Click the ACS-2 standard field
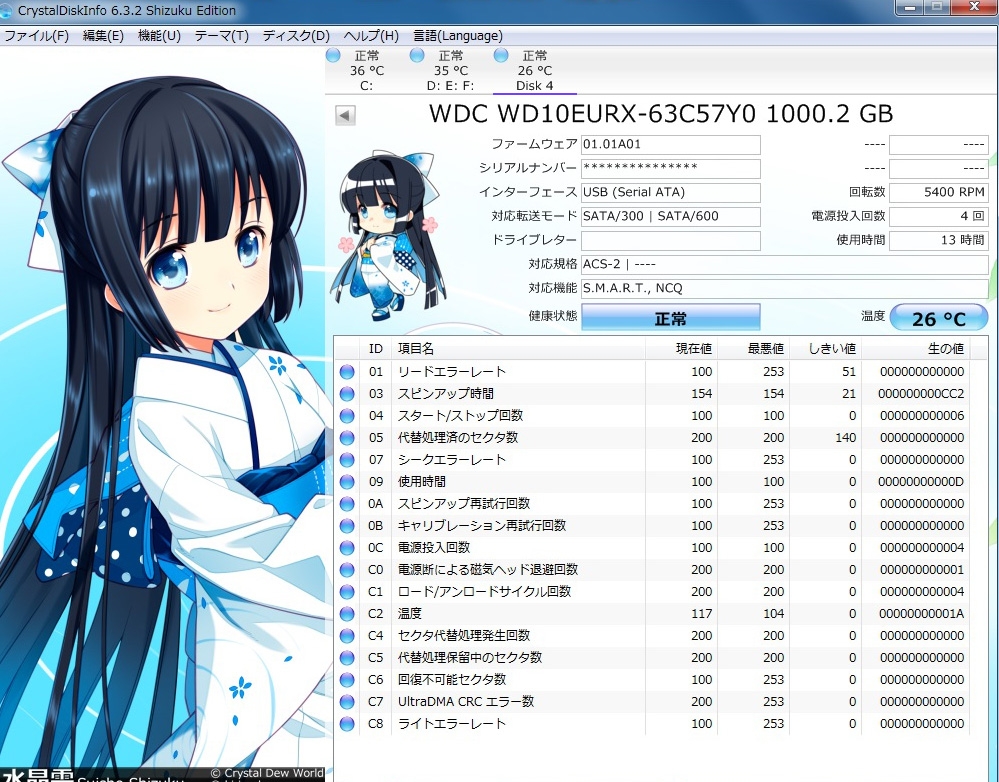Viewport: 999px width, 782px height. (784, 264)
